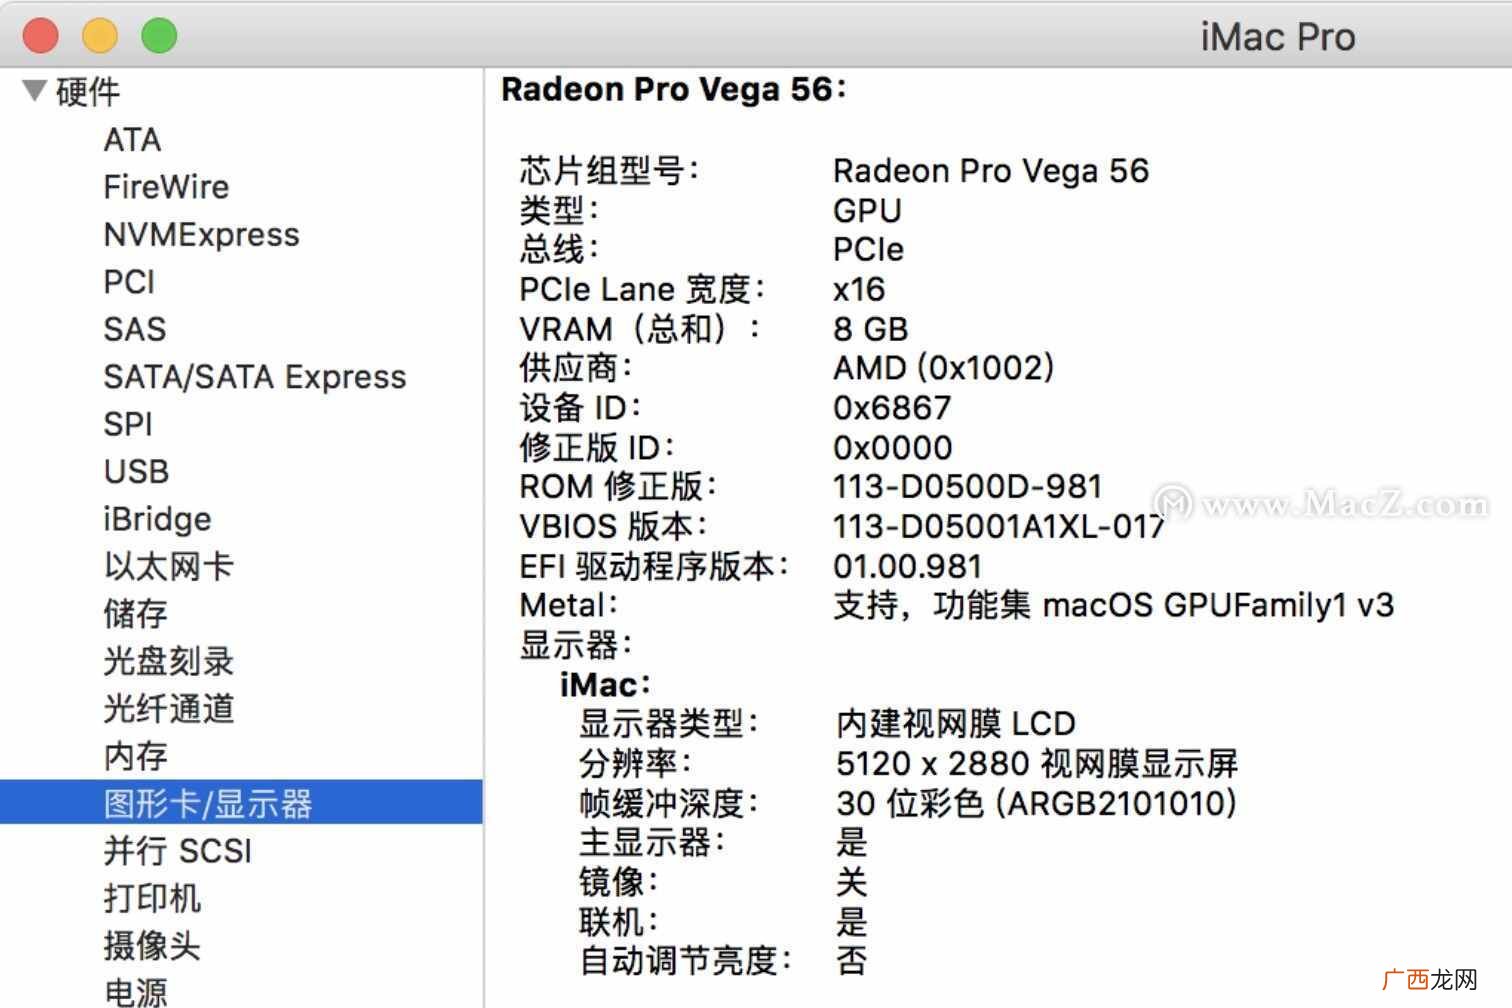
Task: Select 电源 power entry
Action: tap(135, 992)
